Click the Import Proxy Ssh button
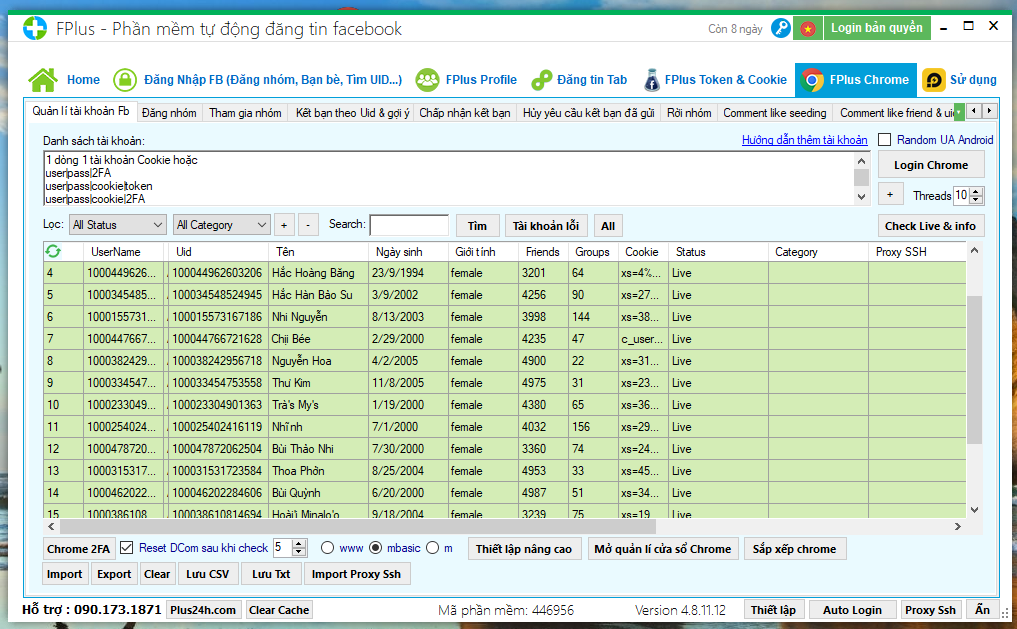Image resolution: width=1017 pixels, height=629 pixels. coord(356,574)
